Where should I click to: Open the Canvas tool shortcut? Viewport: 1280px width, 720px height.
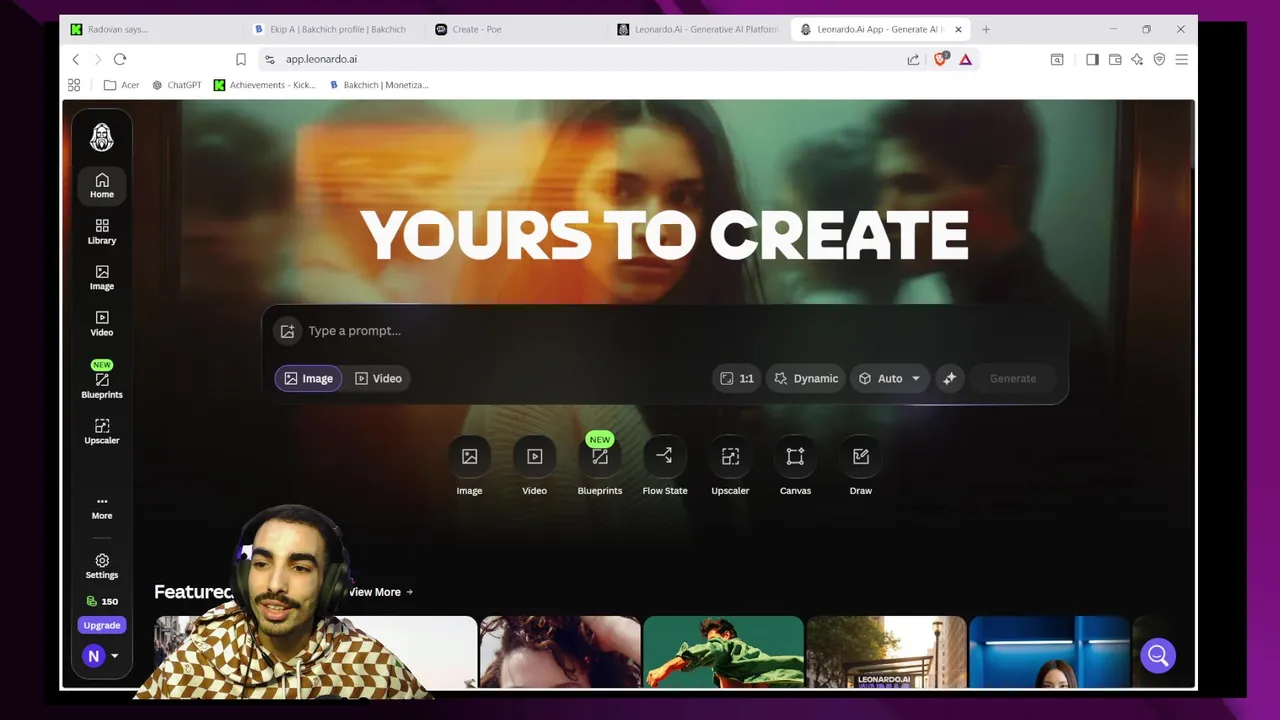(795, 468)
